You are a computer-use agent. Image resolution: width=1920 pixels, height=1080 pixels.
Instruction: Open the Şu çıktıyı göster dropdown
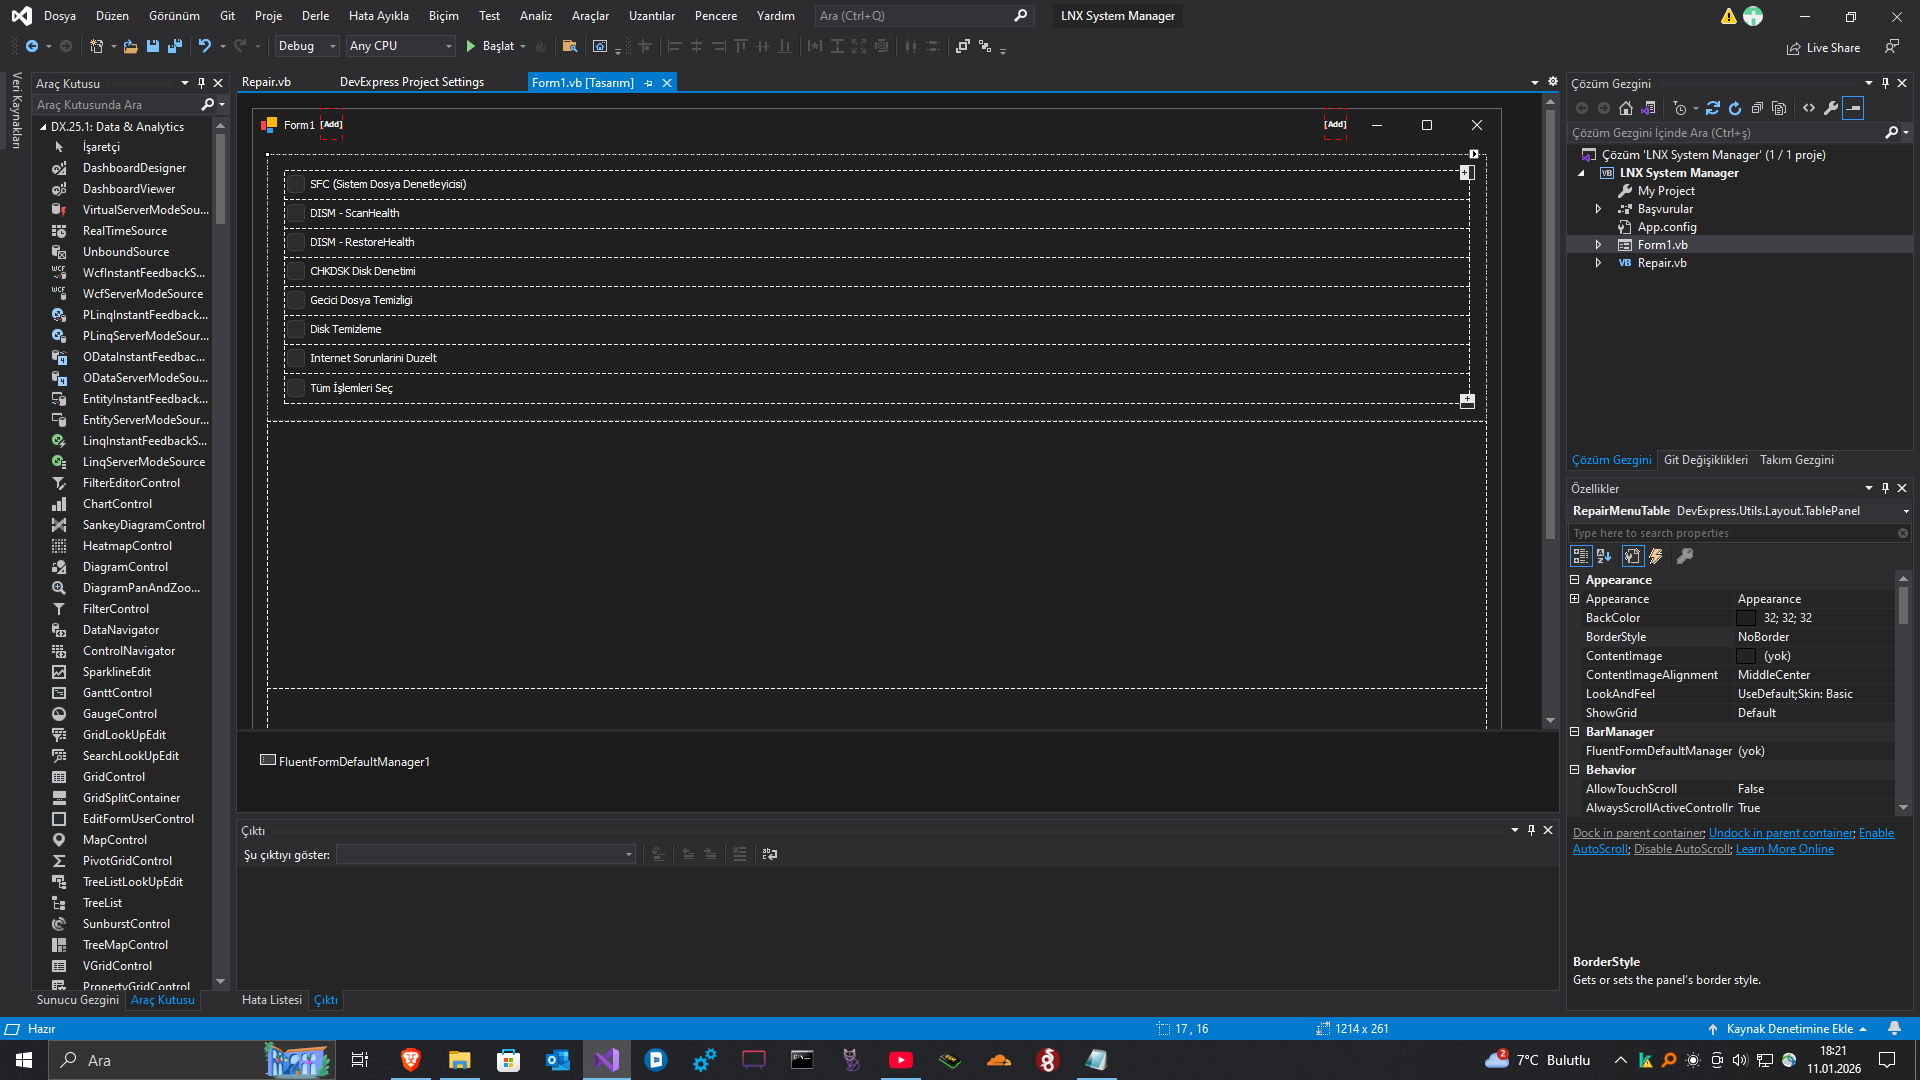coord(486,854)
